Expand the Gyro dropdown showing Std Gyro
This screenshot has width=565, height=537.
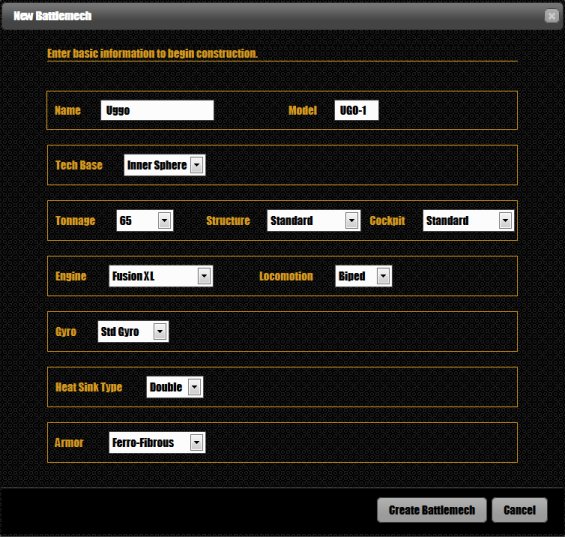click(133, 332)
